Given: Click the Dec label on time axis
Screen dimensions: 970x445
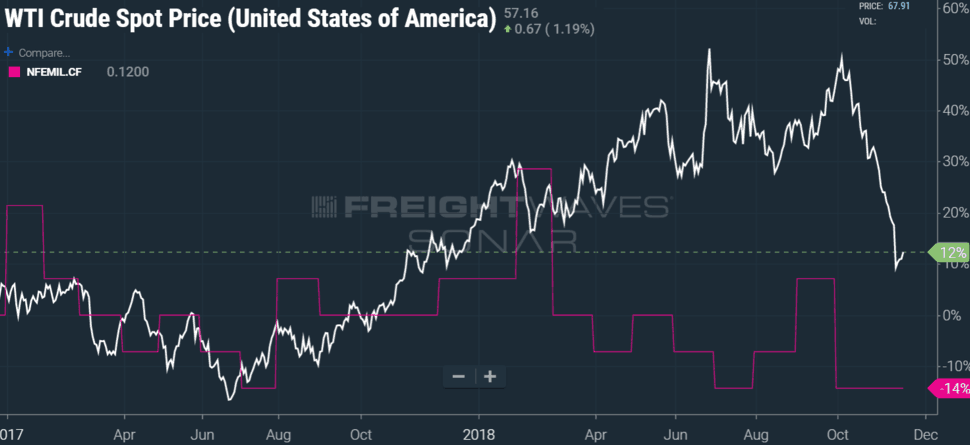Looking at the screenshot, I should tap(925, 434).
